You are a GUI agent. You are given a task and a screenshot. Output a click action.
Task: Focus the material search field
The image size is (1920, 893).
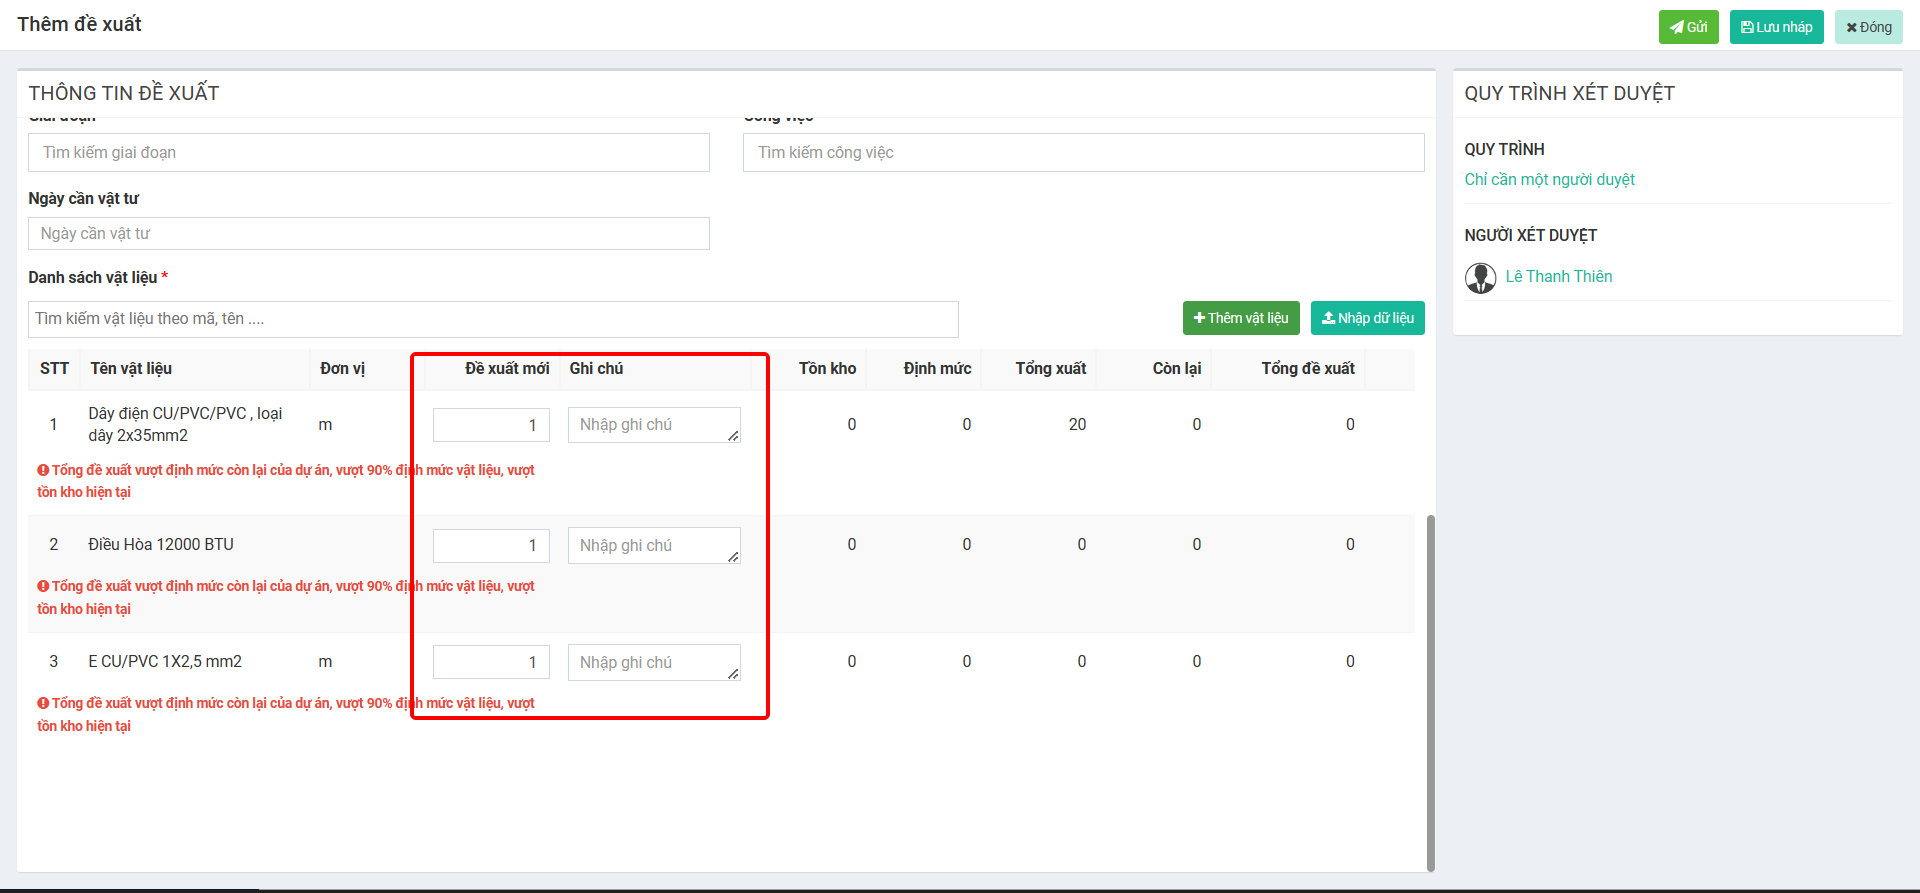tap(492, 319)
